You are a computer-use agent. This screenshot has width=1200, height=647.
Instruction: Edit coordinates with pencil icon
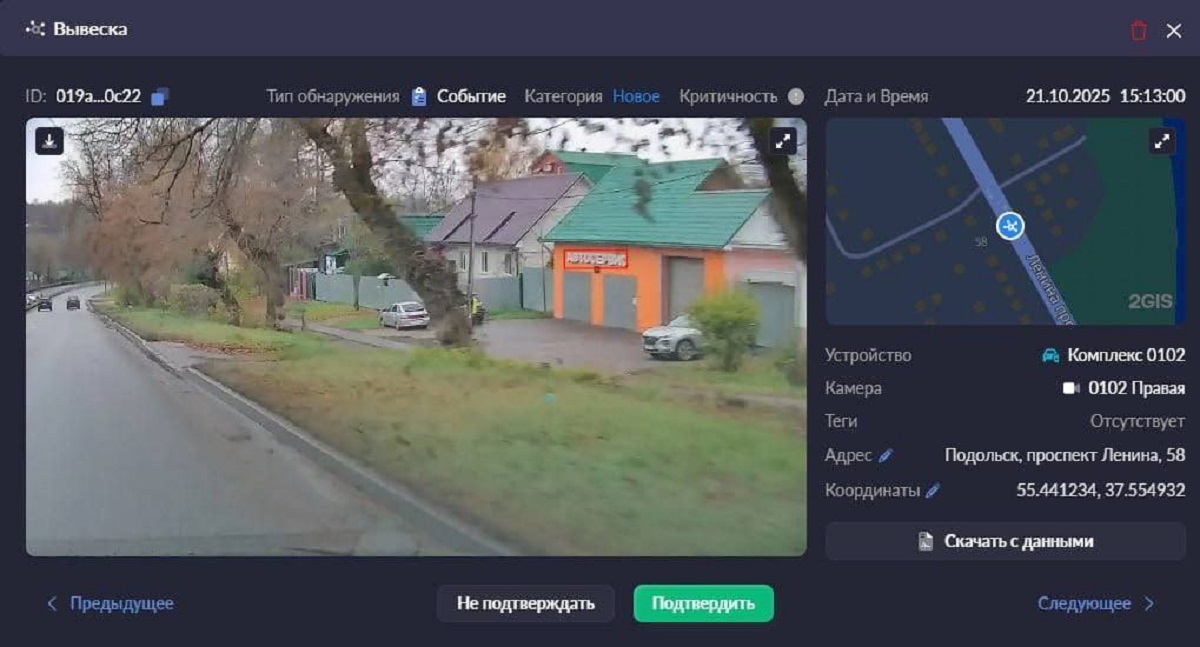coord(933,491)
